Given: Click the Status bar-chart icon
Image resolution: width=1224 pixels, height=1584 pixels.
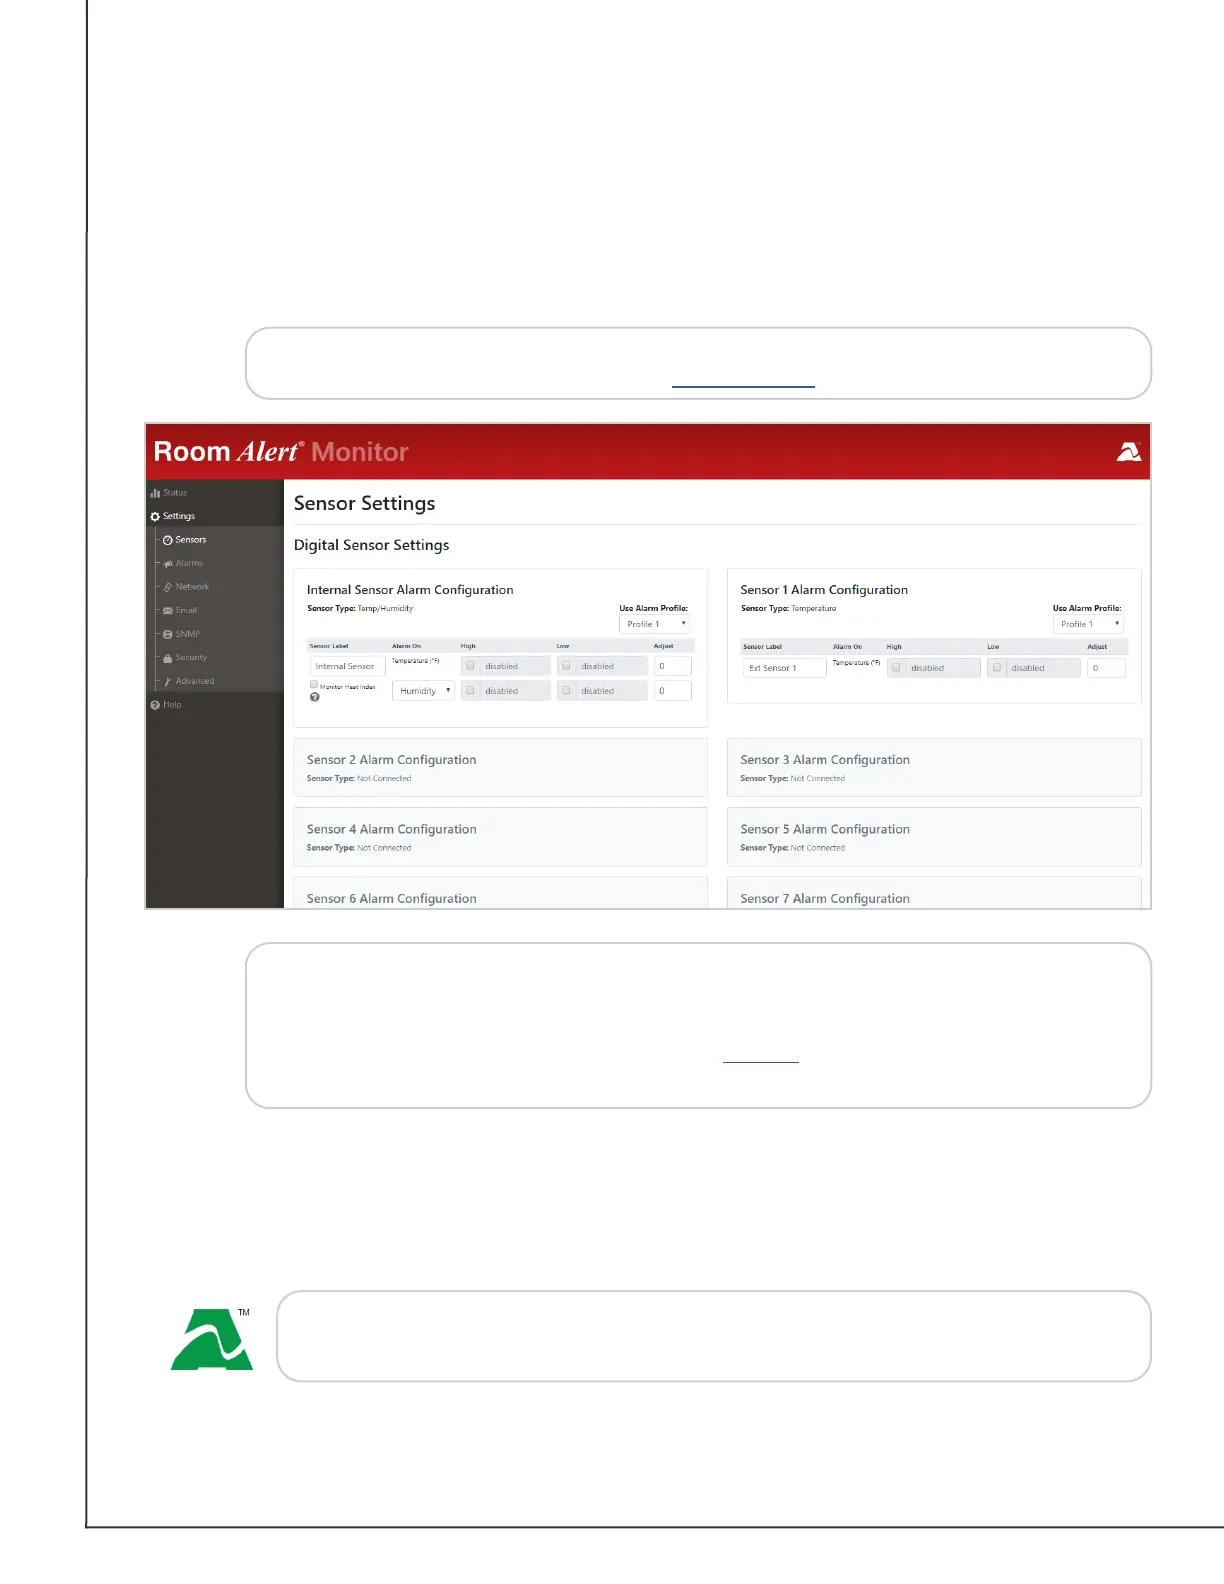Looking at the screenshot, I should pos(155,493).
